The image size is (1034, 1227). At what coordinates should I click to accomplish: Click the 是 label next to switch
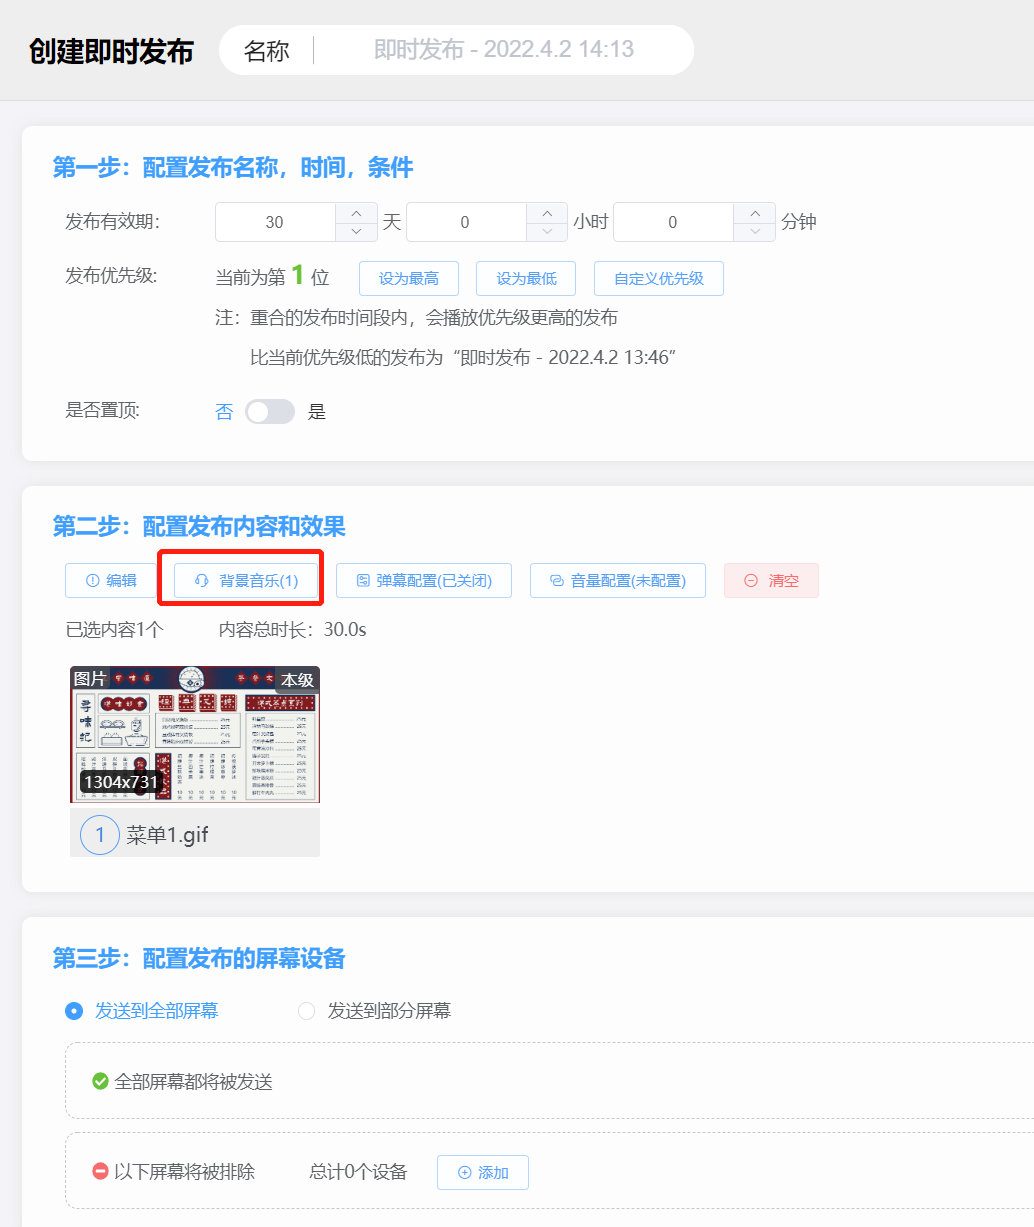[x=317, y=412]
